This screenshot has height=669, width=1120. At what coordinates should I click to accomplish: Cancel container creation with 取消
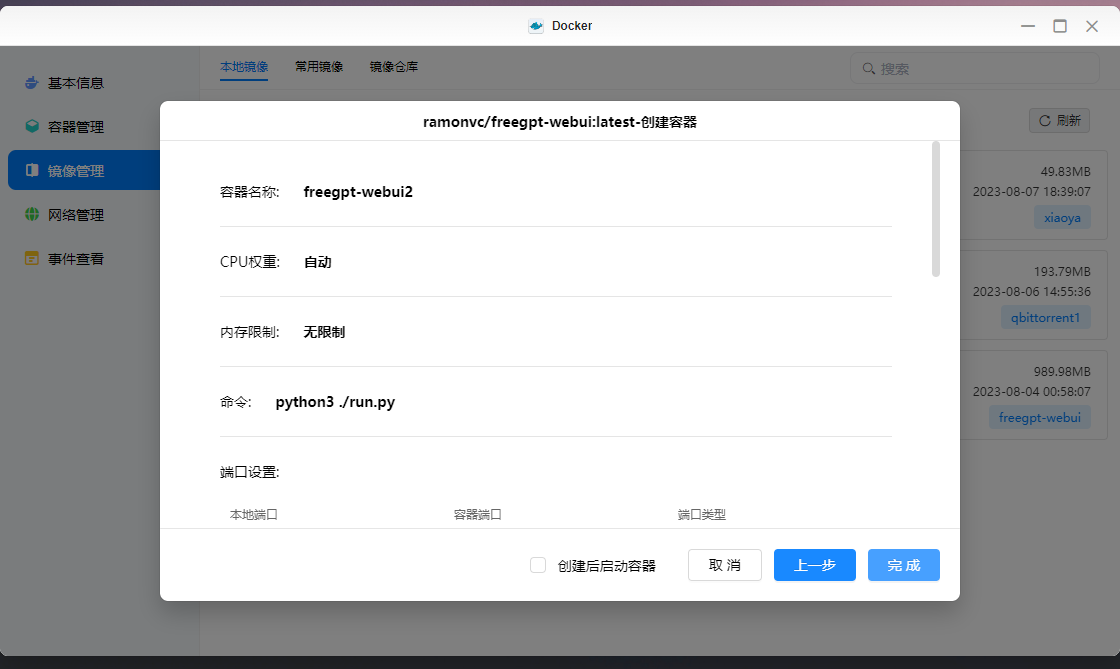[x=725, y=565]
